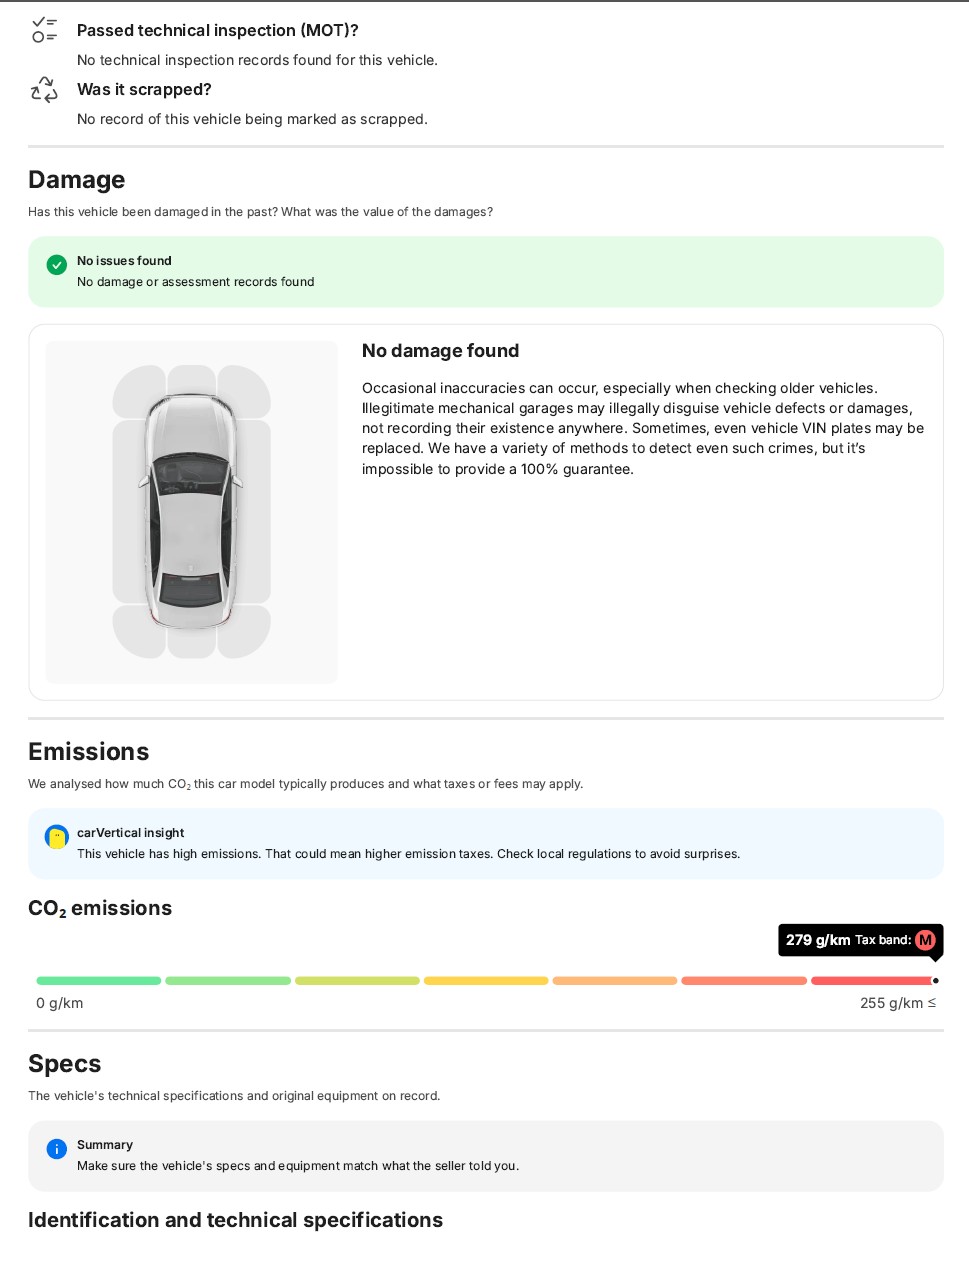
Task: Click the light green emissions bar segment
Action: tap(228, 981)
